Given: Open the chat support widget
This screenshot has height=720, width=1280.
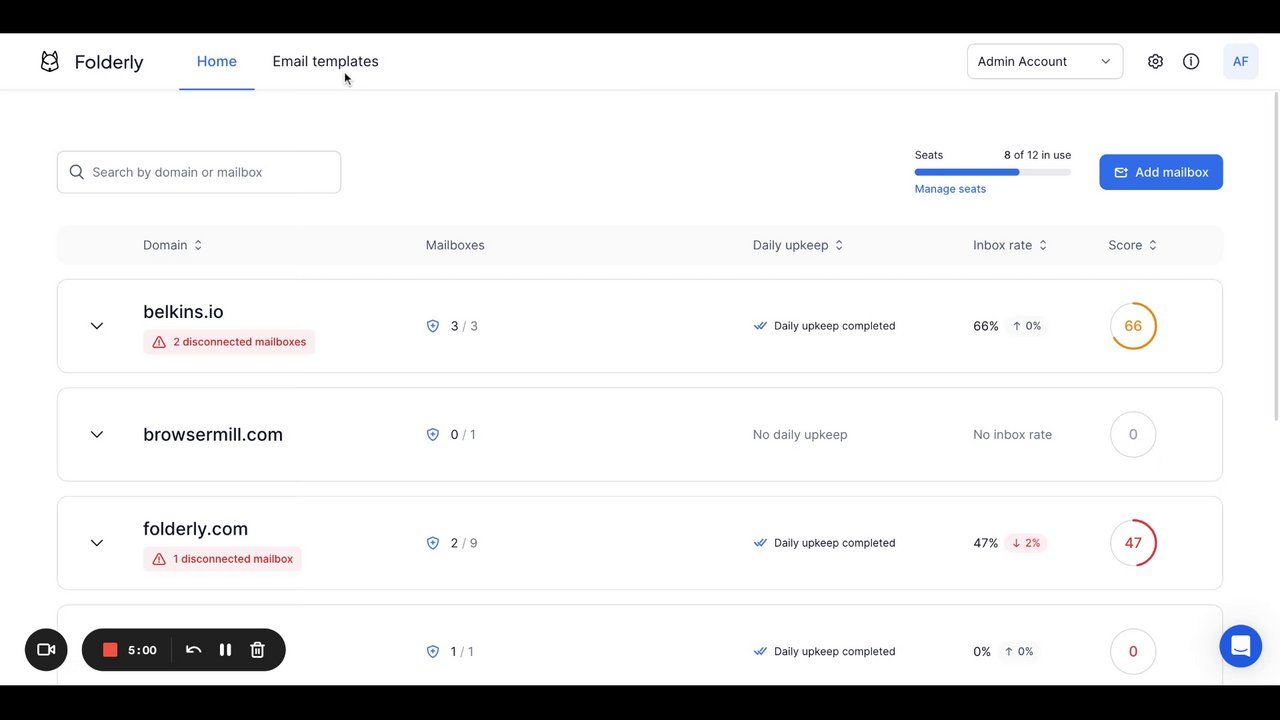Looking at the screenshot, I should pos(1240,646).
